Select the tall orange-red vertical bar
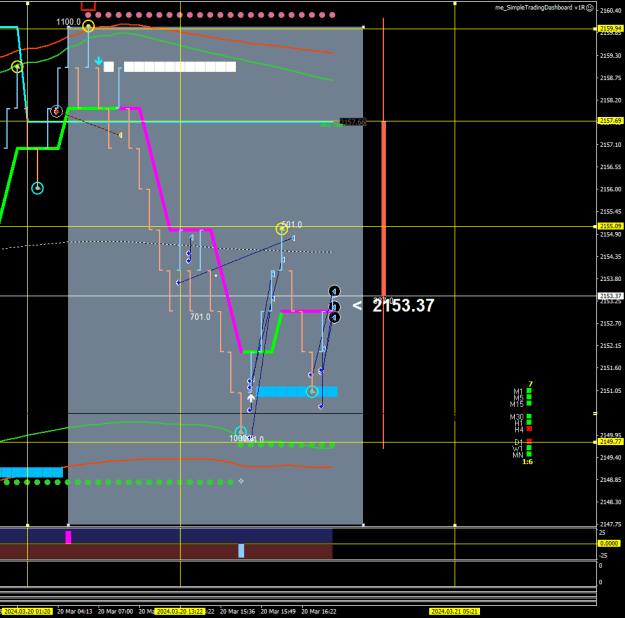 click(383, 209)
